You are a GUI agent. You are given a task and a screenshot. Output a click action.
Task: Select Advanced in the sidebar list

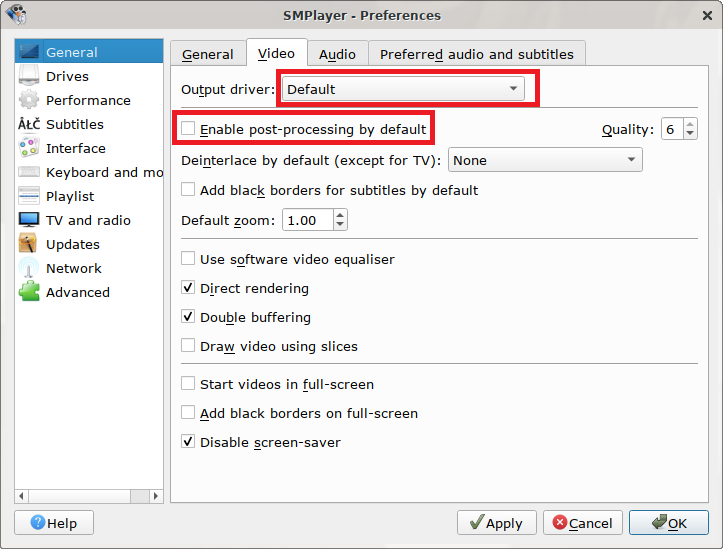89,292
